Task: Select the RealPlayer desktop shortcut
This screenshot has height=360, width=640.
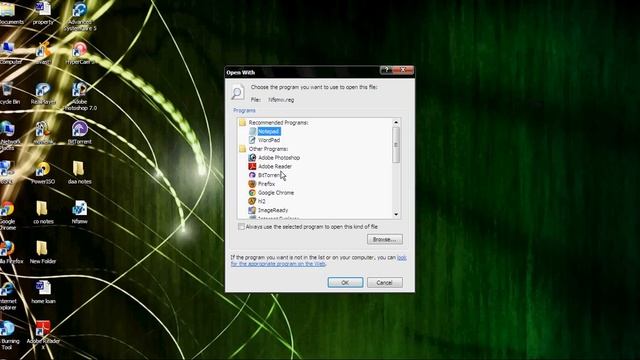Action: coord(43,93)
